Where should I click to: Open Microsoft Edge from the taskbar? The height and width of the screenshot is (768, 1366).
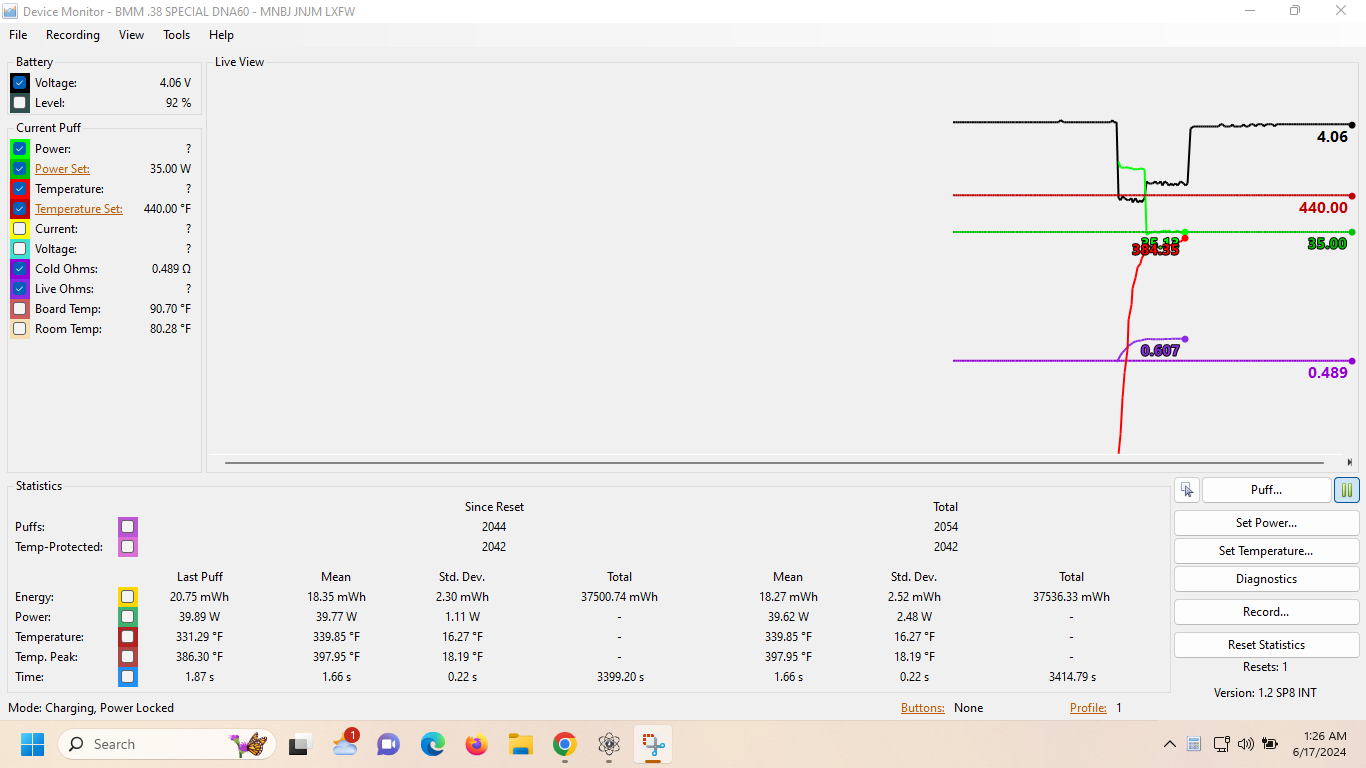tap(432, 744)
